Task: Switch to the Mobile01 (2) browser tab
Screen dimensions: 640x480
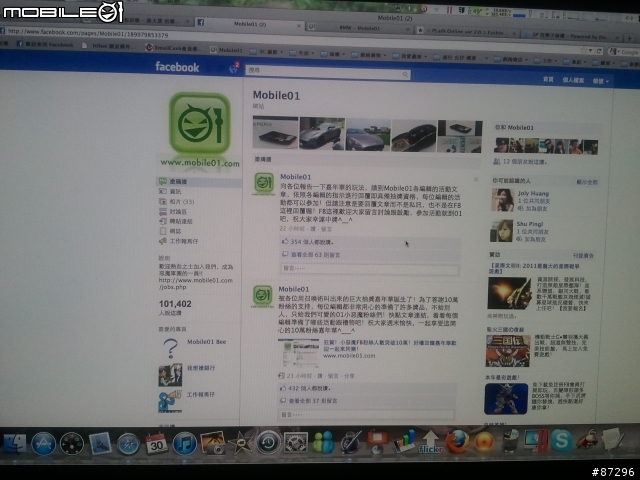Action: pos(250,24)
